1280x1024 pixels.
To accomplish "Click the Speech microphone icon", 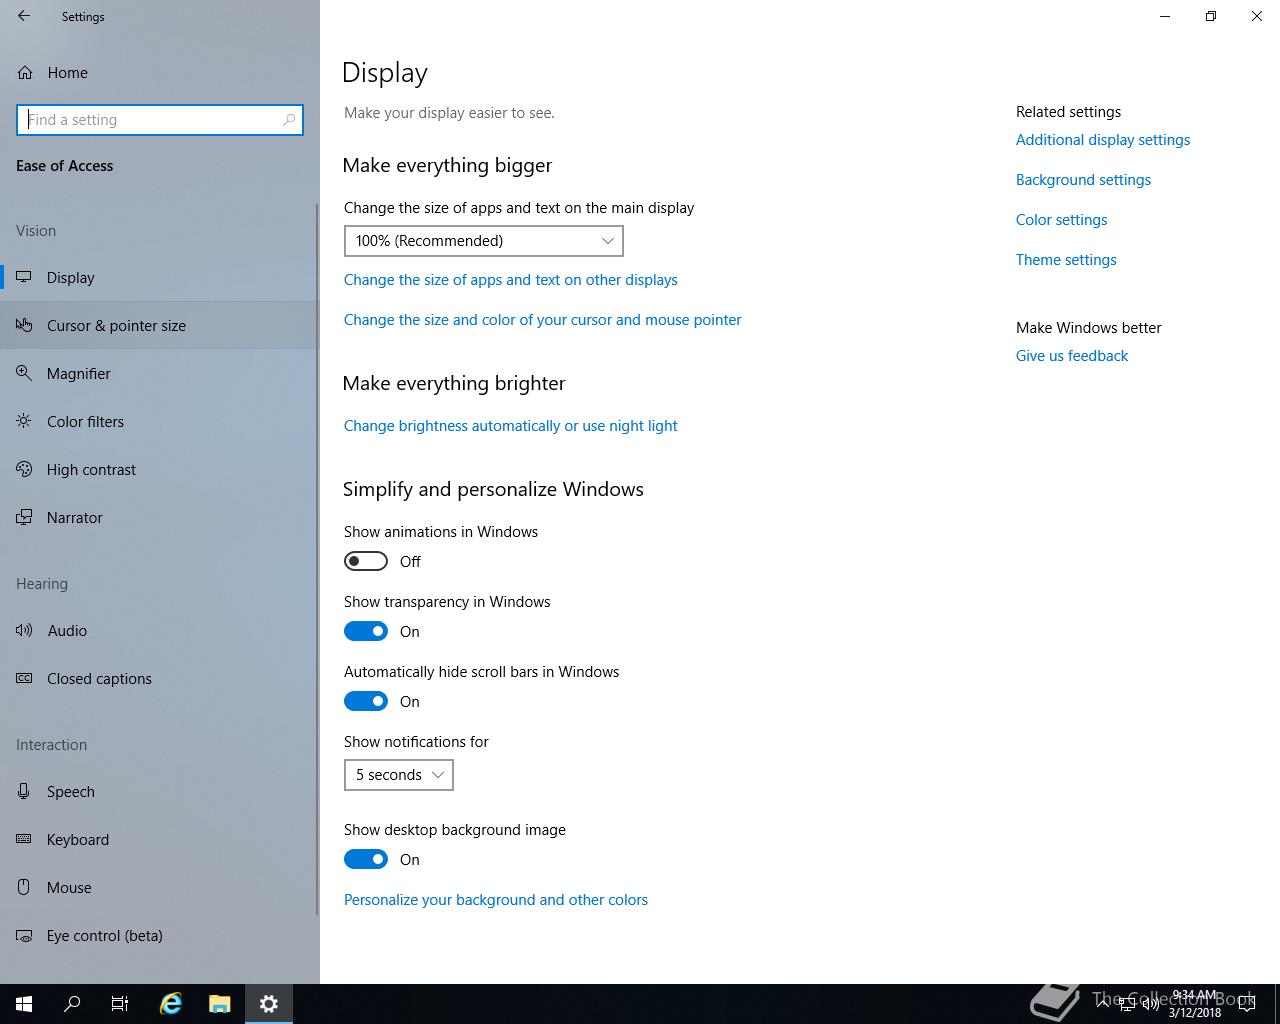I will (24, 791).
